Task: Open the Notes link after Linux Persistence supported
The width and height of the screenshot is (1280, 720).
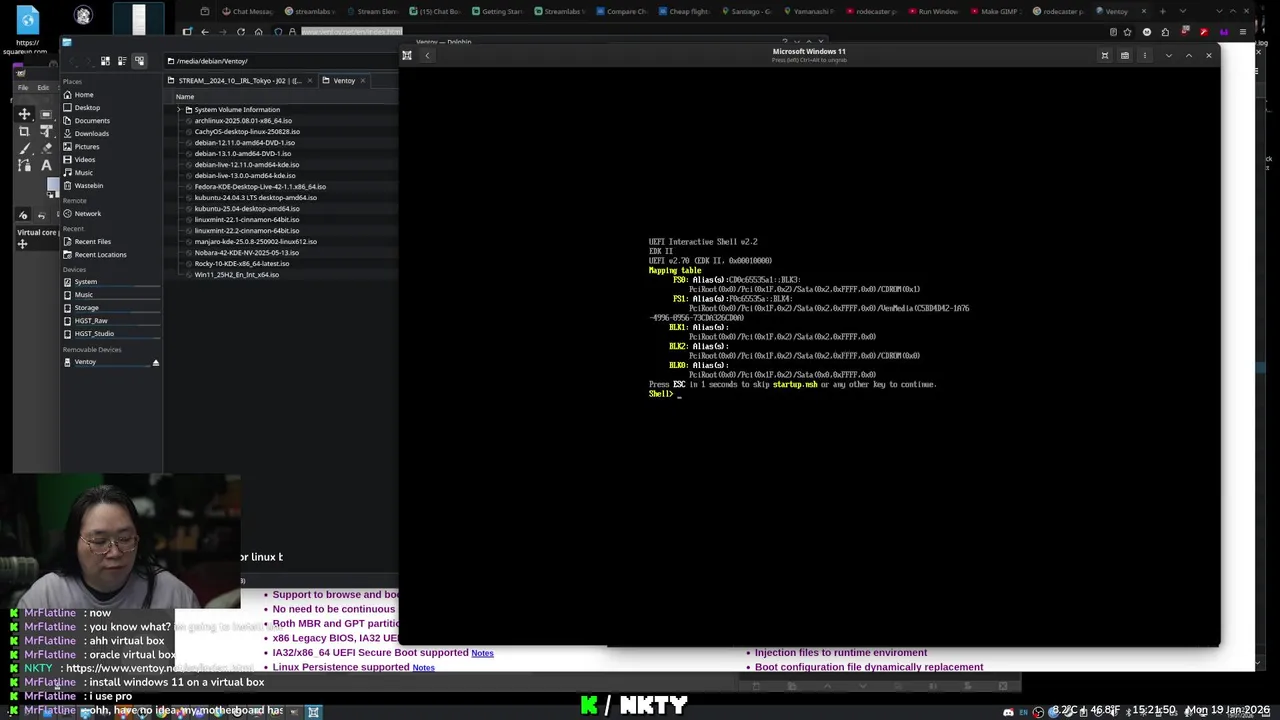Action: point(423,667)
